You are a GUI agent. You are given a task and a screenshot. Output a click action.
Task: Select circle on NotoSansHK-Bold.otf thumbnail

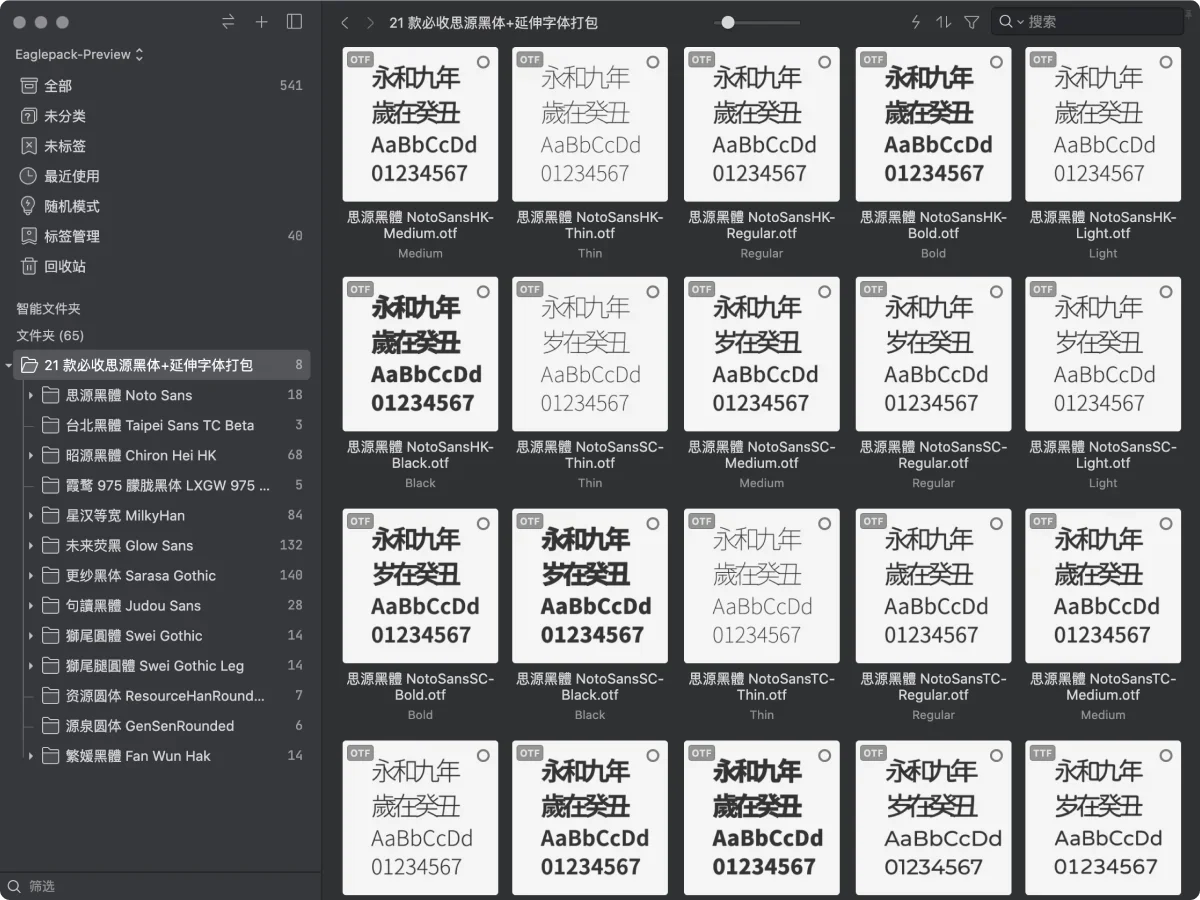(x=996, y=62)
